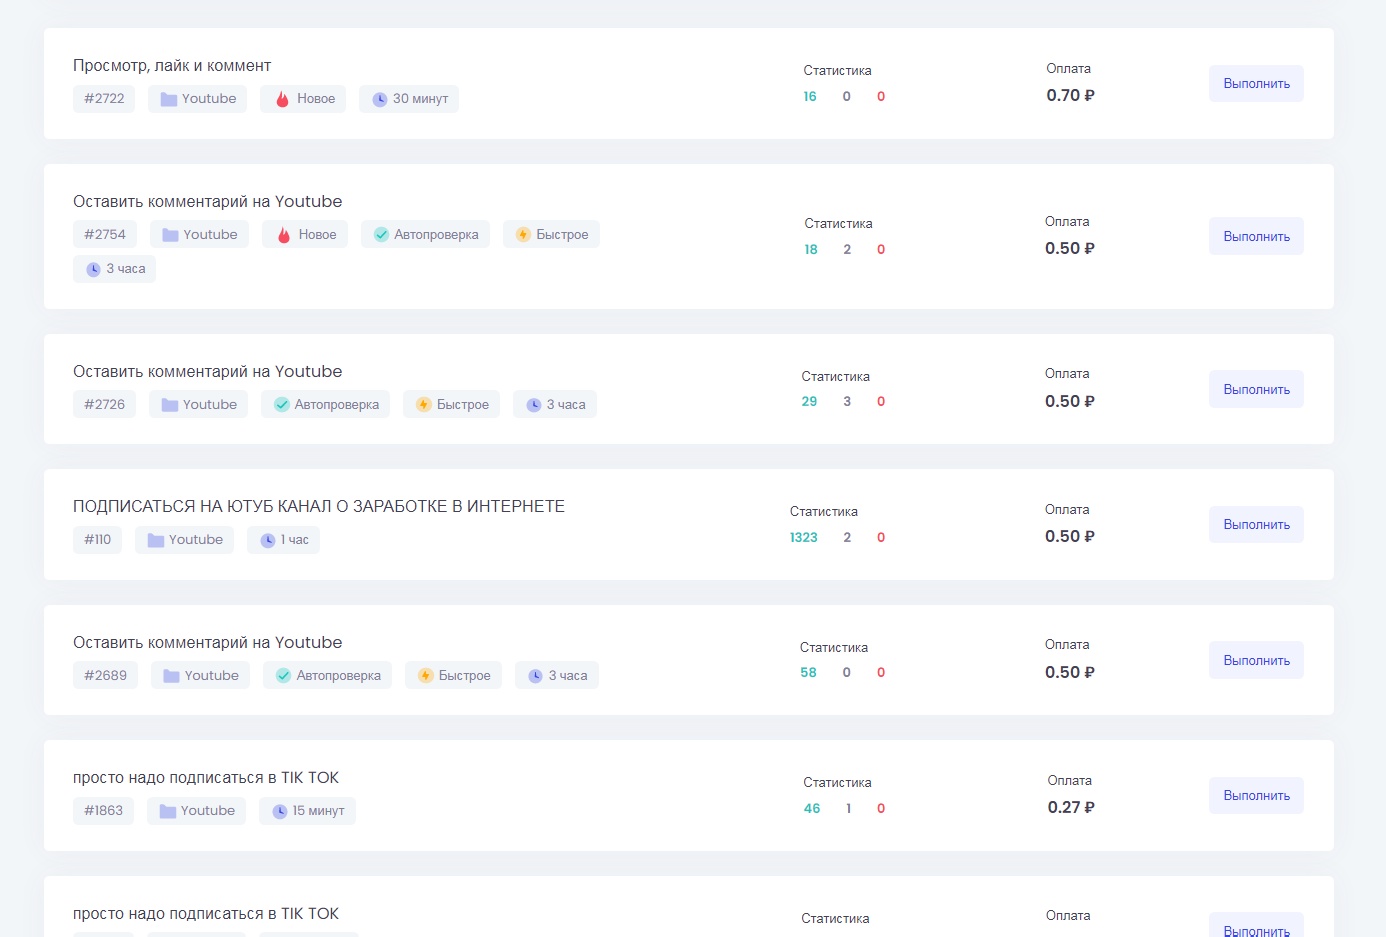The width and height of the screenshot is (1386, 937).
Task: Click clock icon in 1 час tag
Action: 268,540
